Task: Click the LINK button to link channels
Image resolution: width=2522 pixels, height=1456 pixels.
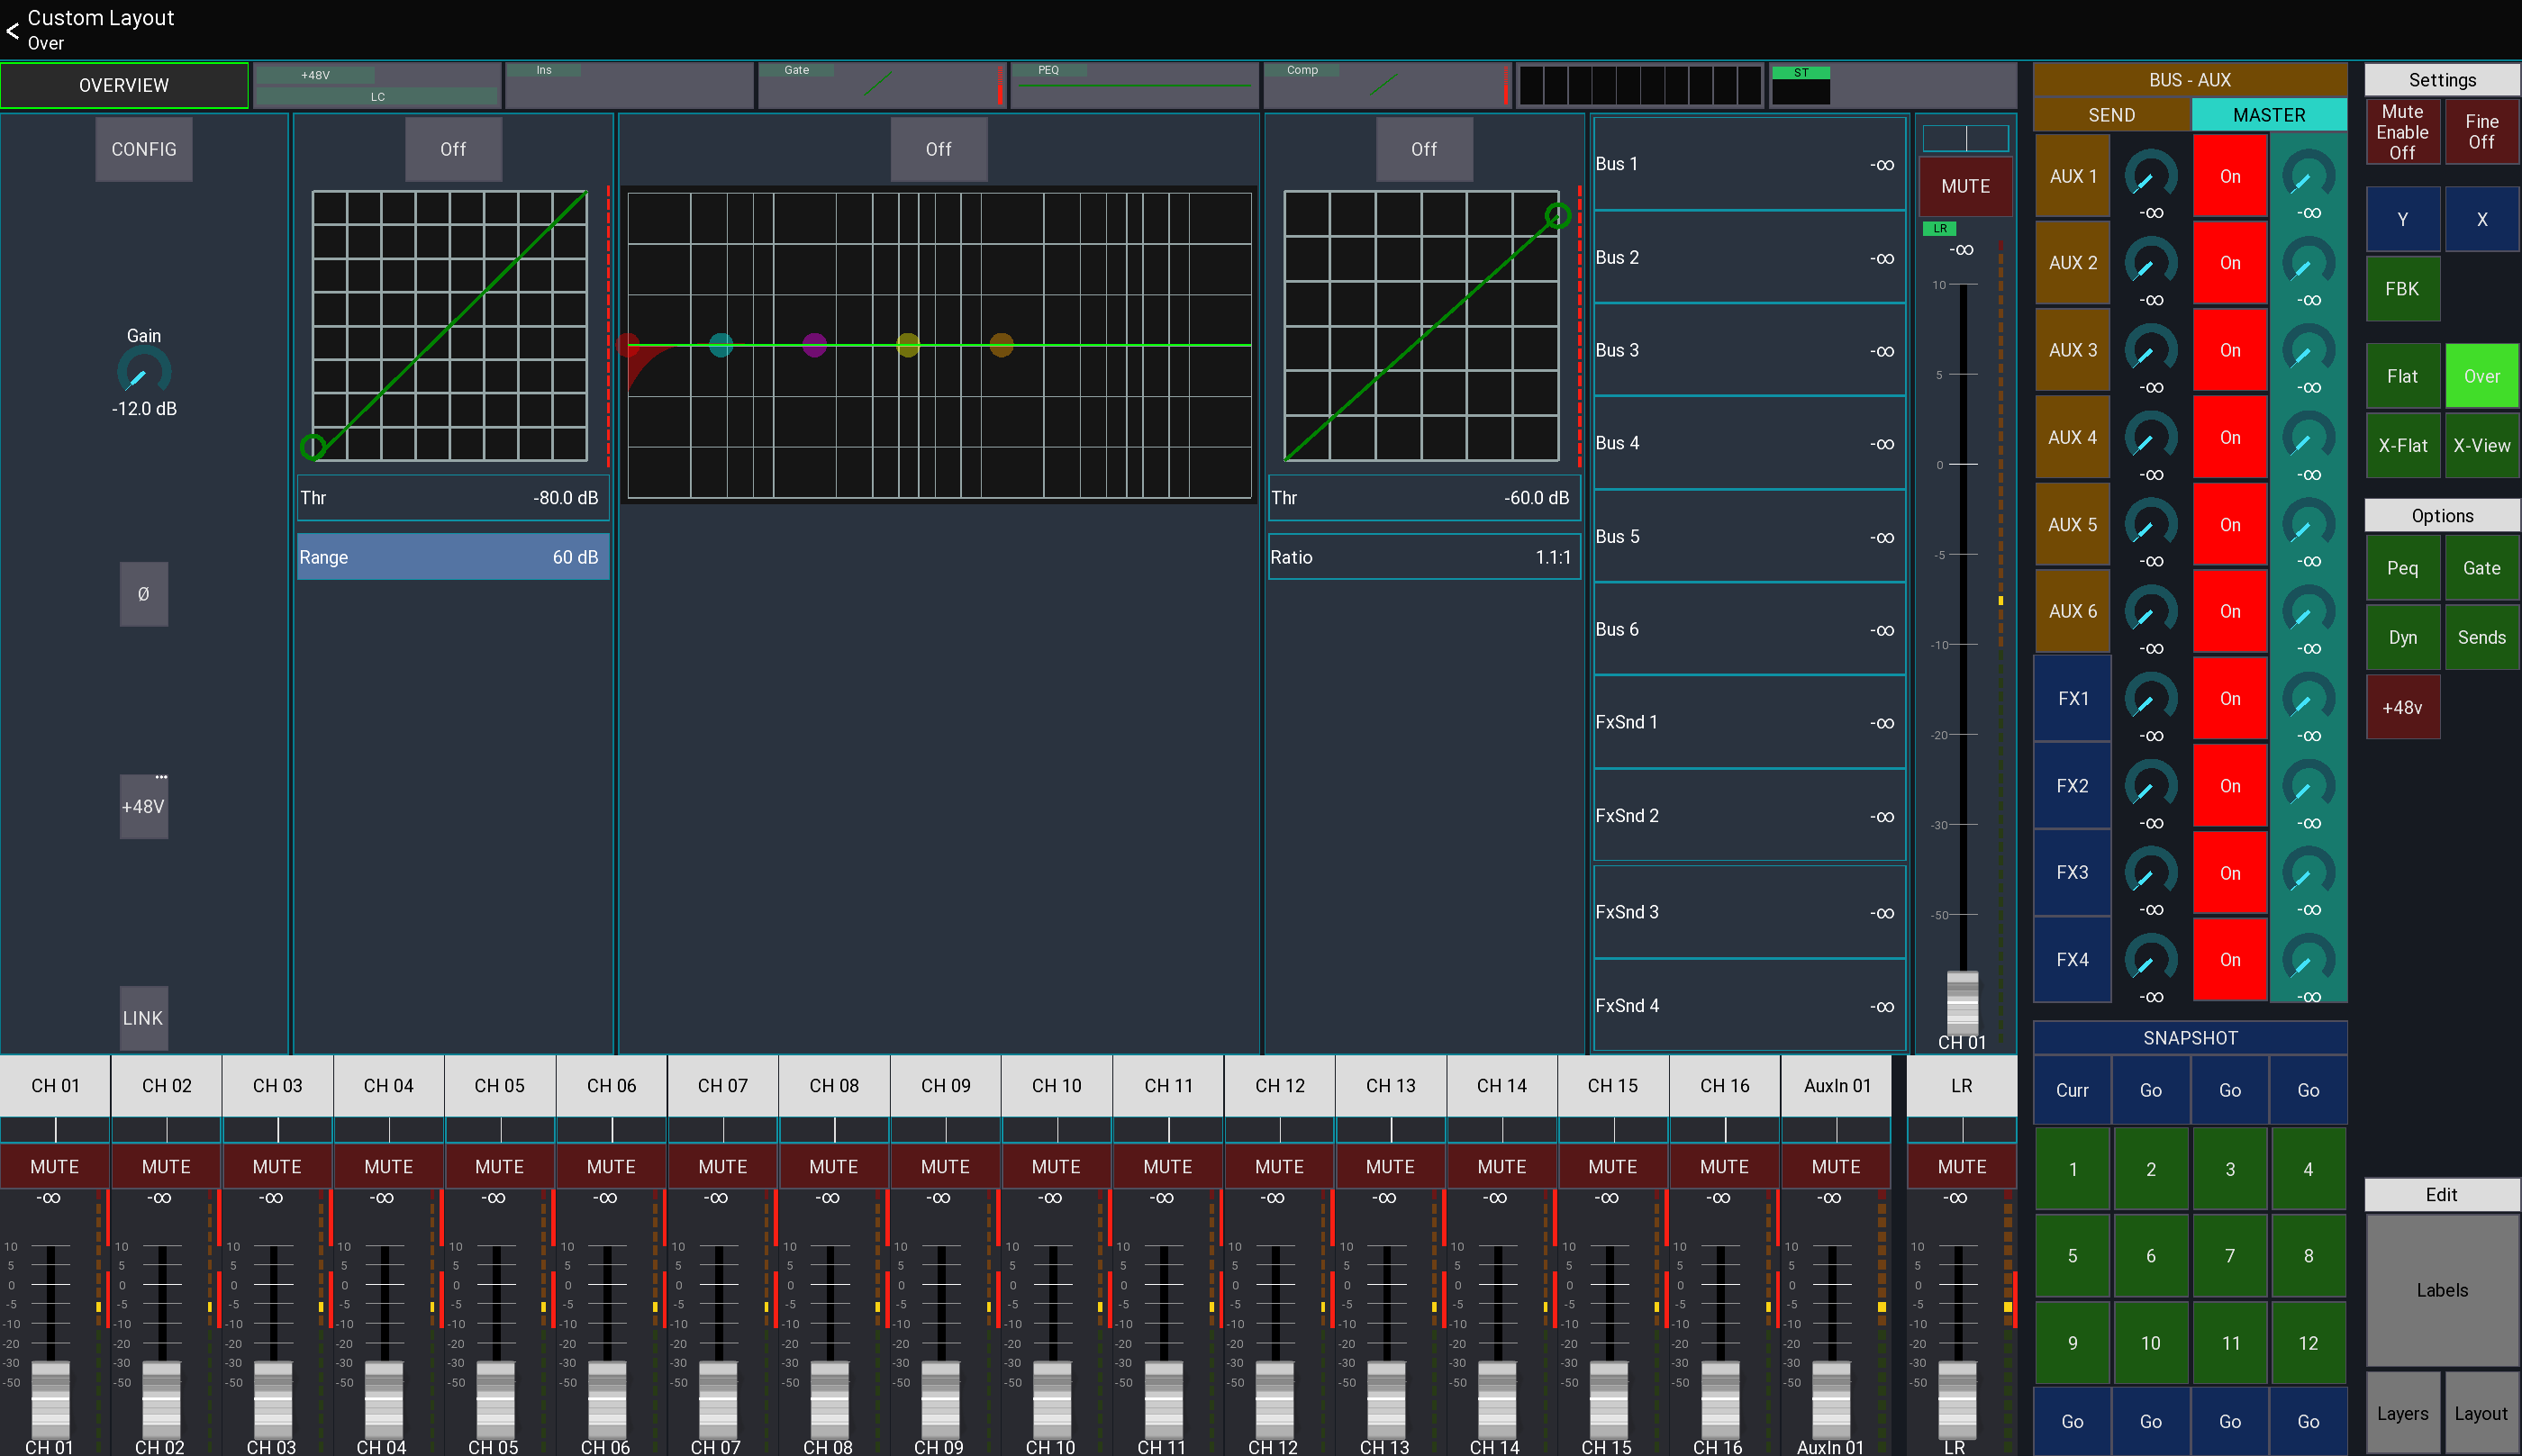Action: [143, 1018]
